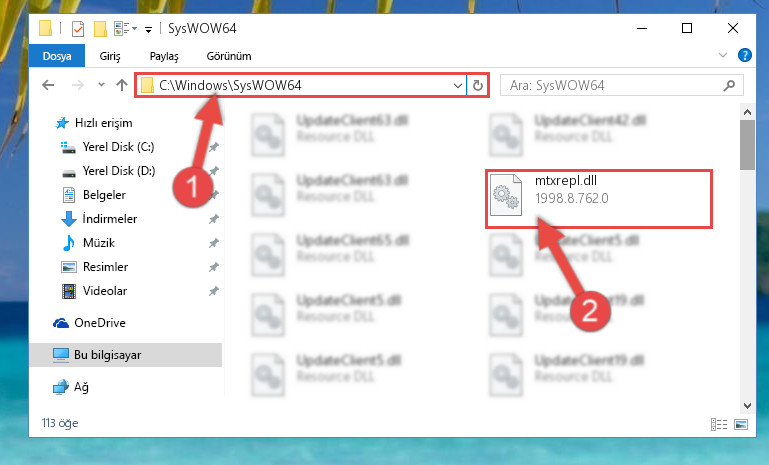769x465 pixels.
Task: Open recent locations dropdown arrow
Action: (101, 85)
